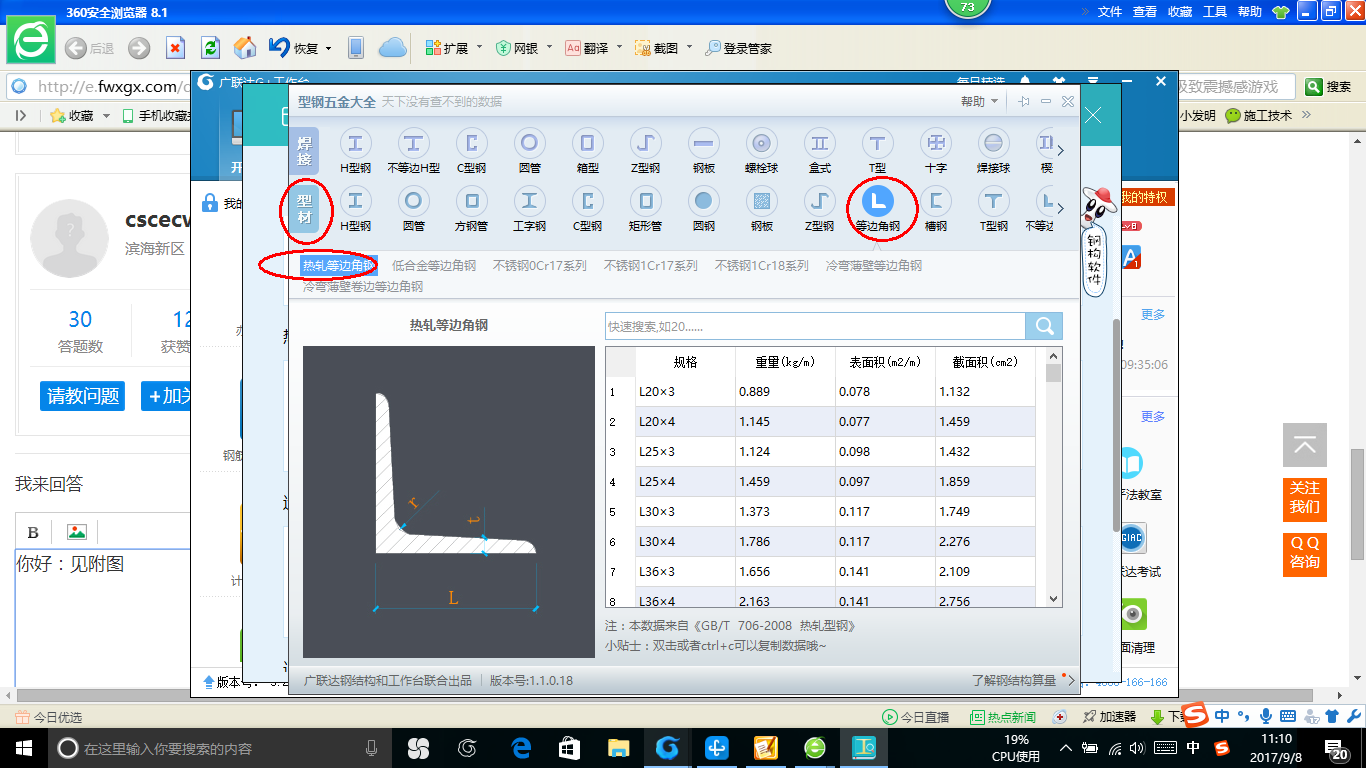Click the 快速搜索 quick search field

pyautogui.click(x=815, y=326)
